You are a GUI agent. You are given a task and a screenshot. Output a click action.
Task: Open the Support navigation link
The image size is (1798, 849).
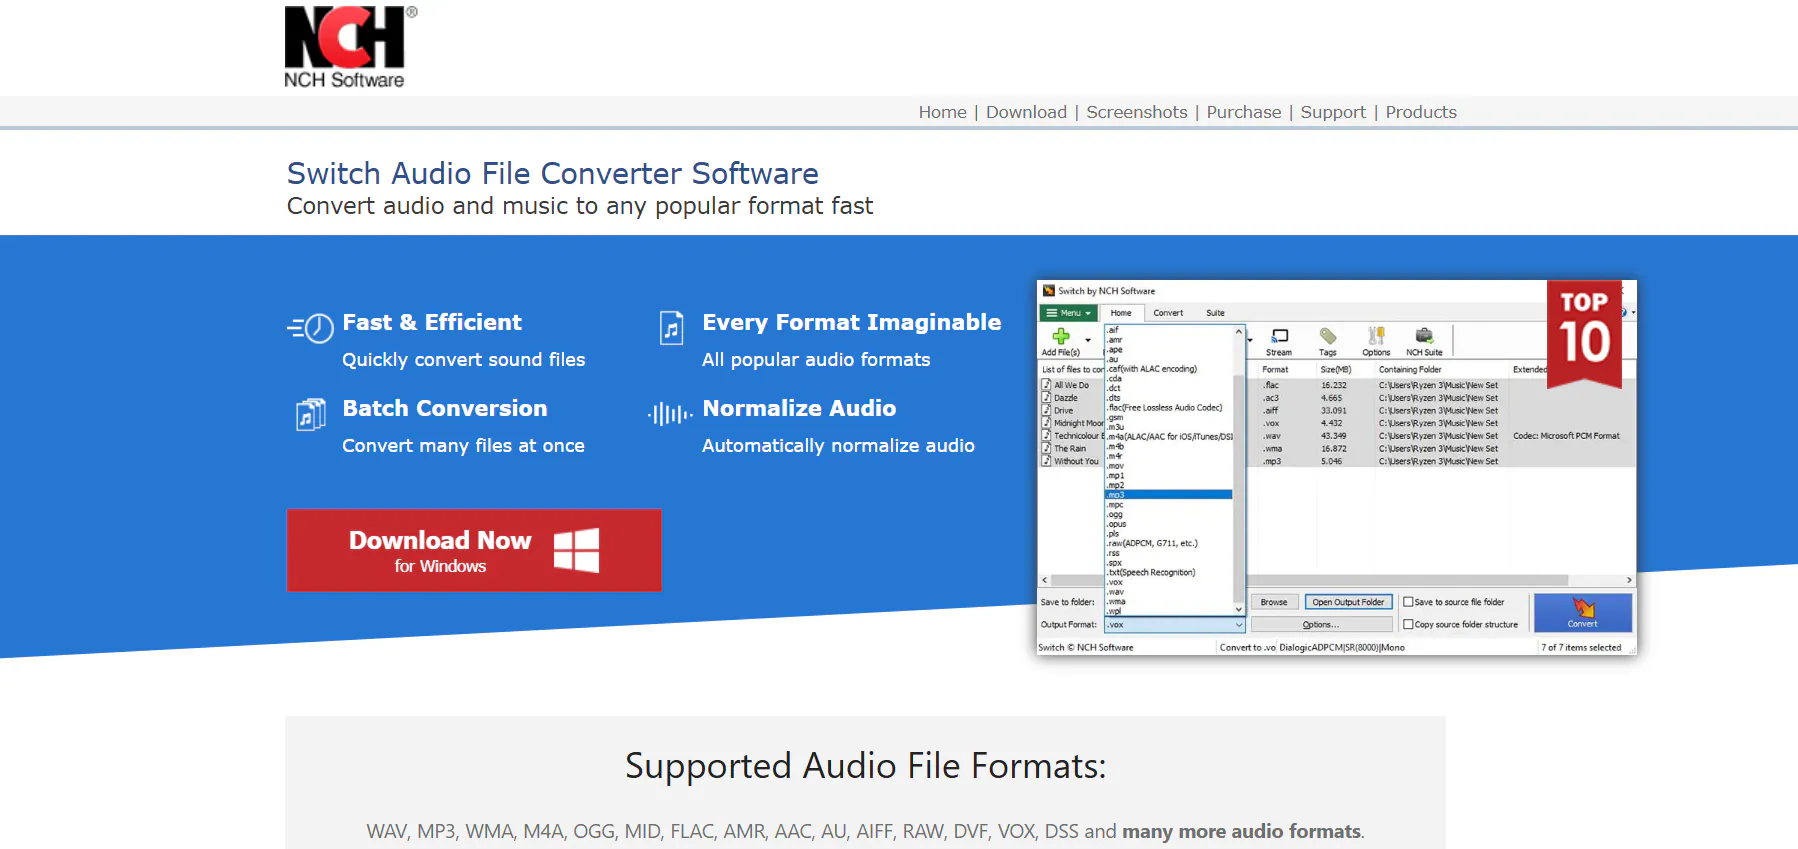1333,112
